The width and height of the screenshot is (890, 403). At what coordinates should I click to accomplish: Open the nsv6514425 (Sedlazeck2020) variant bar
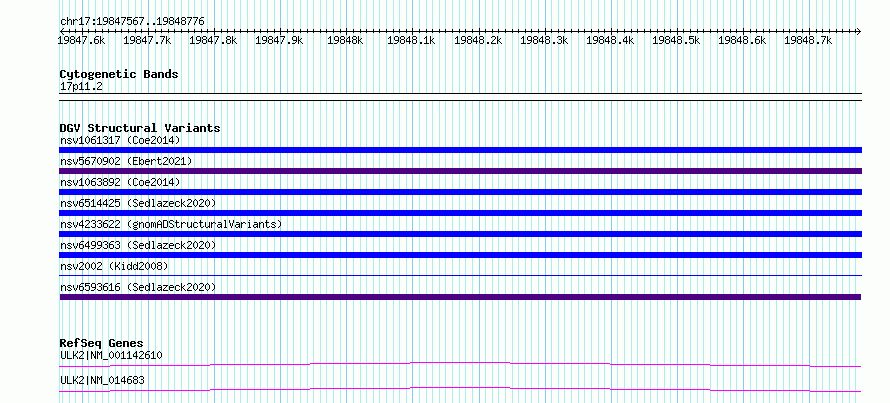tap(460, 213)
